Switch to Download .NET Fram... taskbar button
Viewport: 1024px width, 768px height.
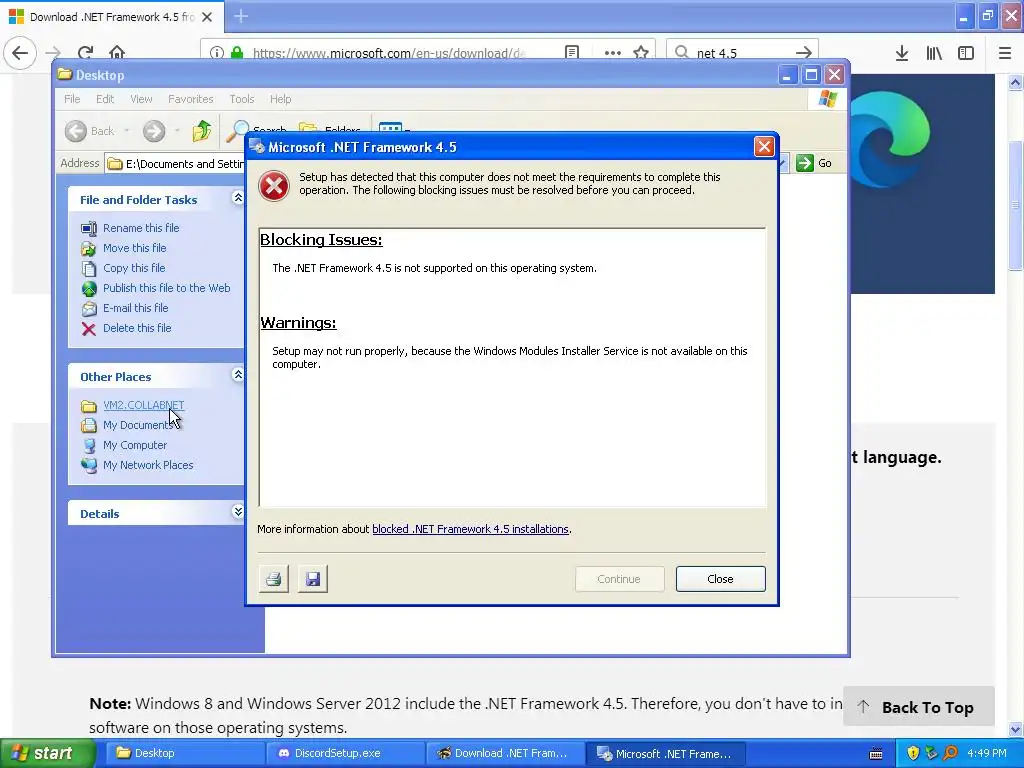click(x=505, y=754)
